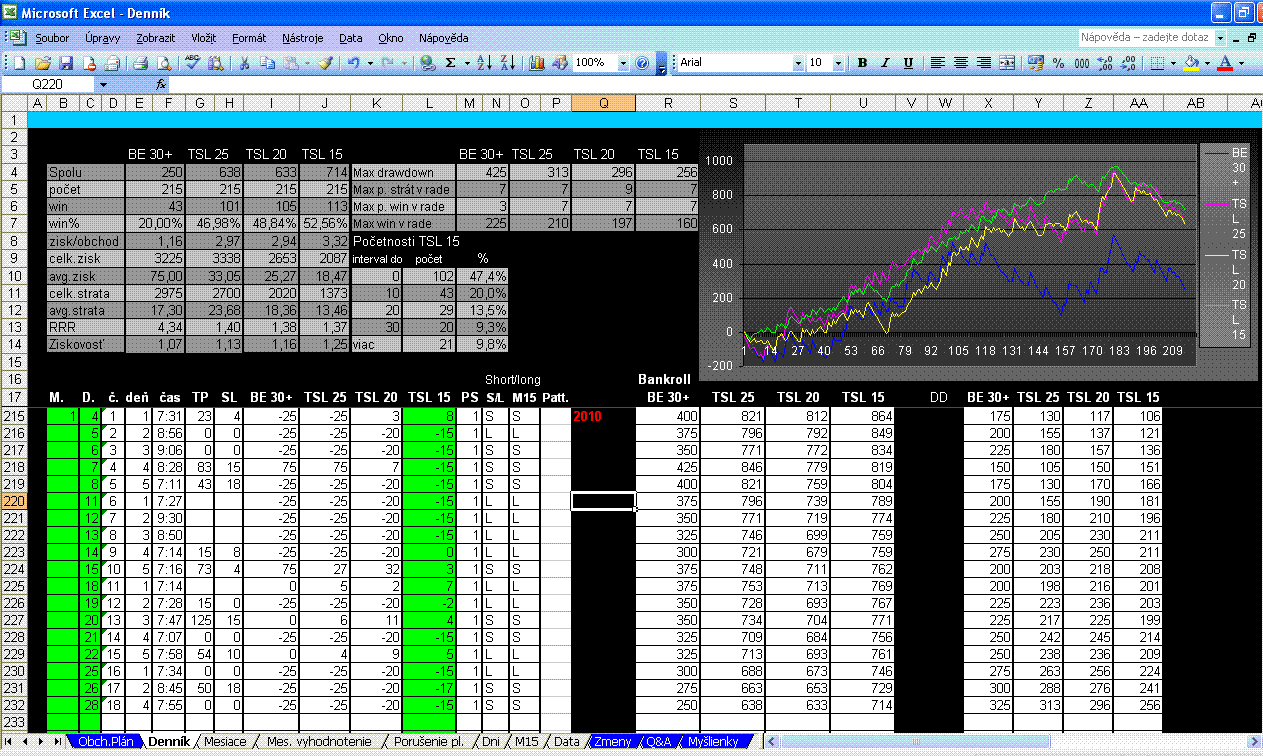Open the Font Color dropdown arrow

pos(1241,62)
